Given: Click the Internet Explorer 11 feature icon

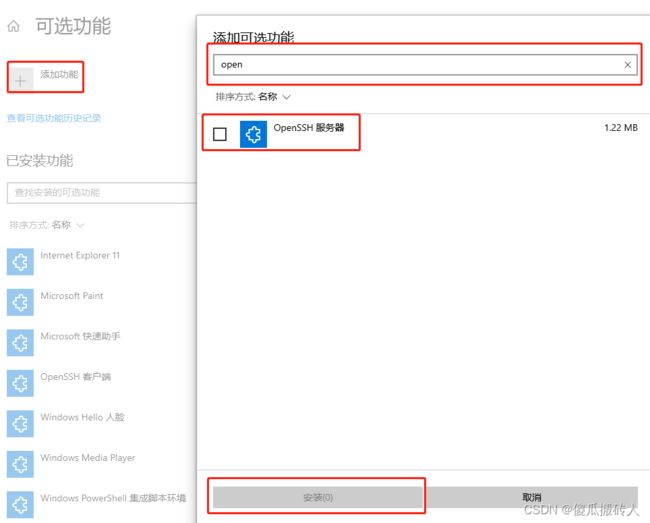Looking at the screenshot, I should (20, 262).
